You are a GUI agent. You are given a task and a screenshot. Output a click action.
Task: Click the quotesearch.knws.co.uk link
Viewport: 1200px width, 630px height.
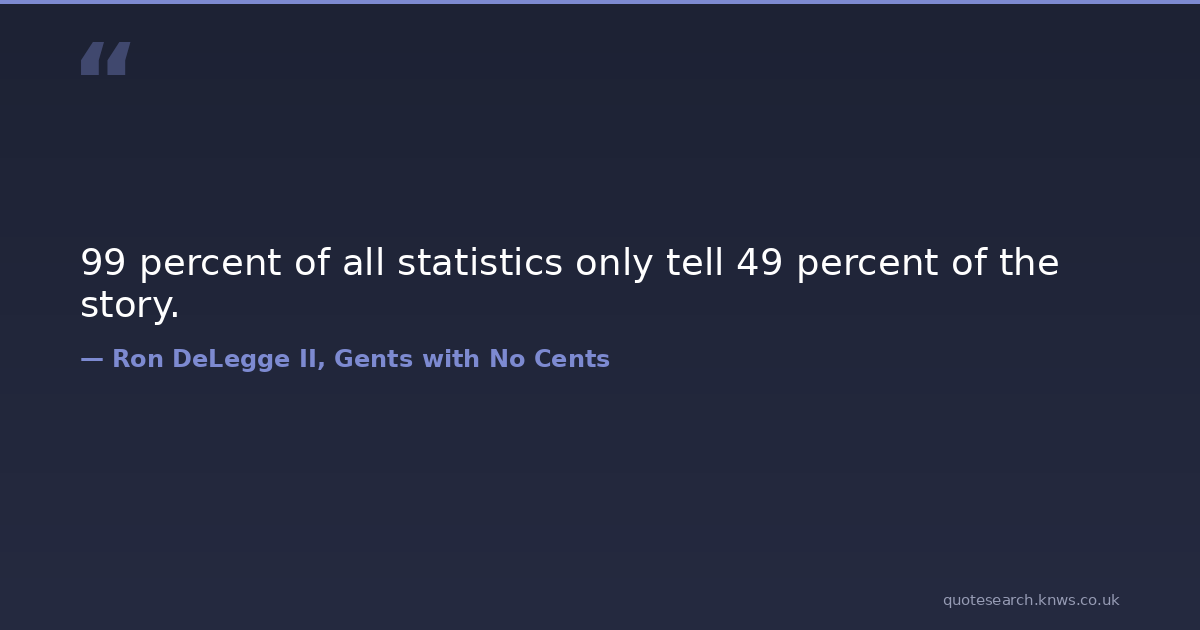(x=1030, y=600)
